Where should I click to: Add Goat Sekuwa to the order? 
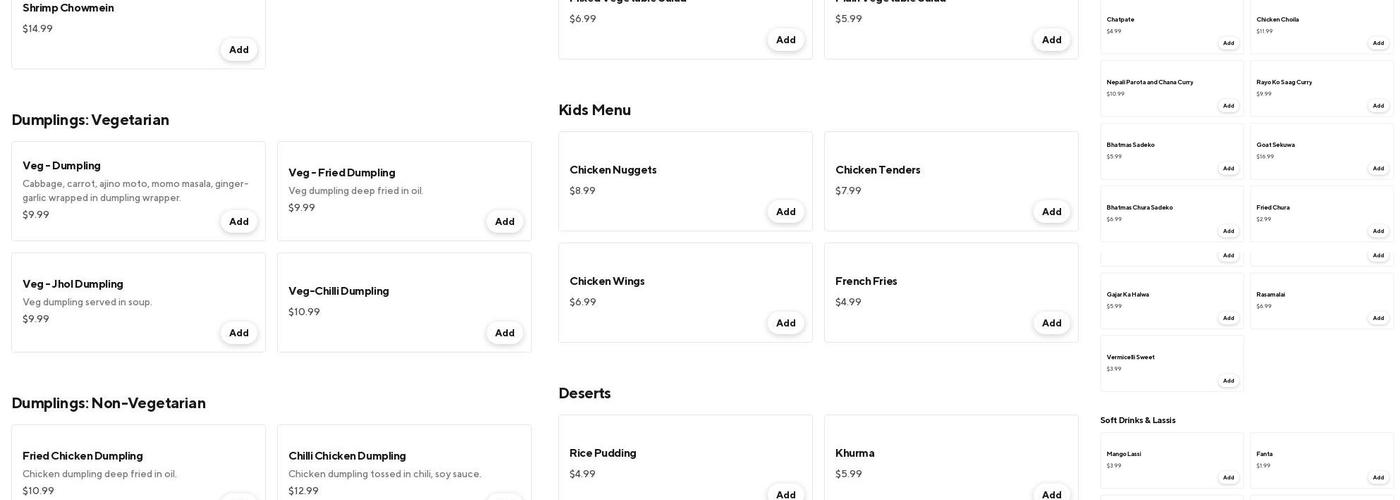click(x=1378, y=168)
